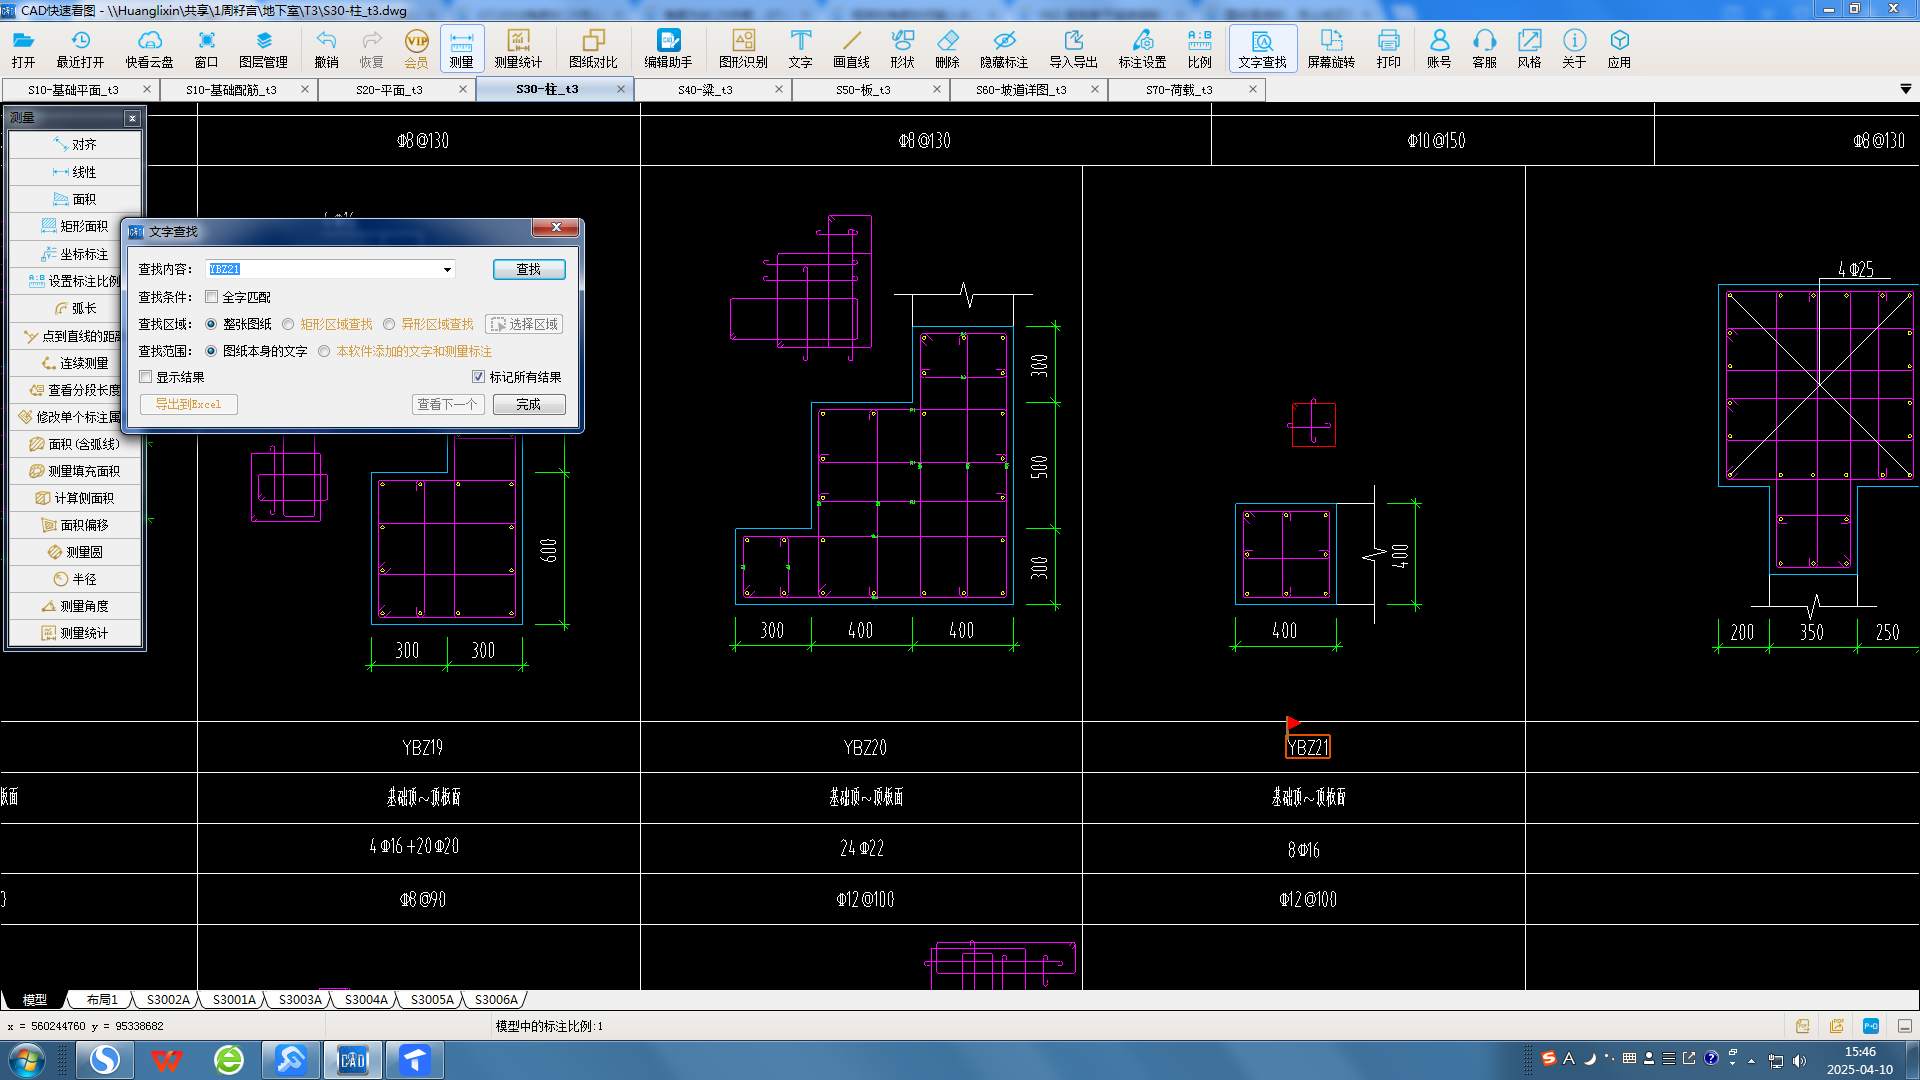
Task: Open the 编辑助手 edit assistant
Action: click(x=668, y=48)
